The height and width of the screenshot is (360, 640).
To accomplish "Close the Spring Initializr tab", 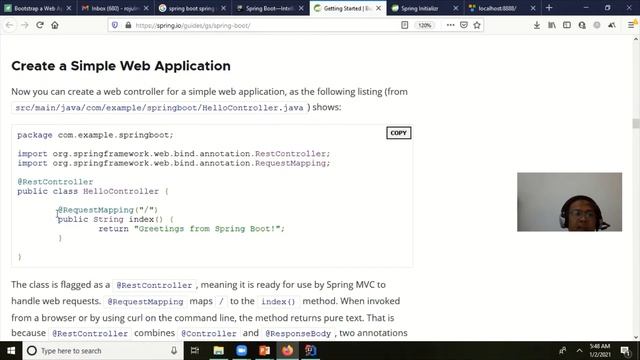I will (456, 8).
